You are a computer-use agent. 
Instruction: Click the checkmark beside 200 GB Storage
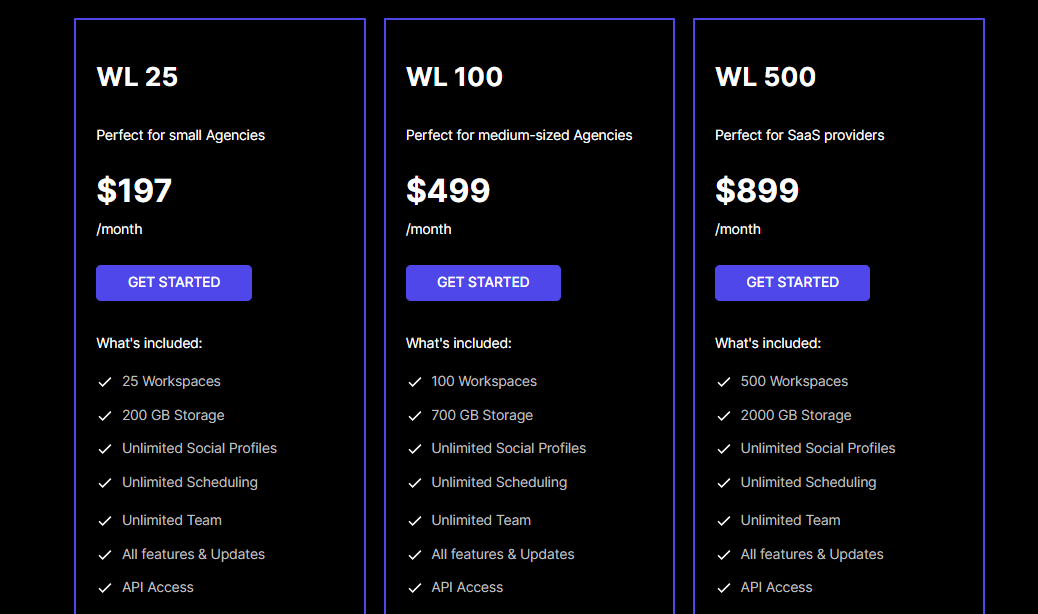point(104,416)
